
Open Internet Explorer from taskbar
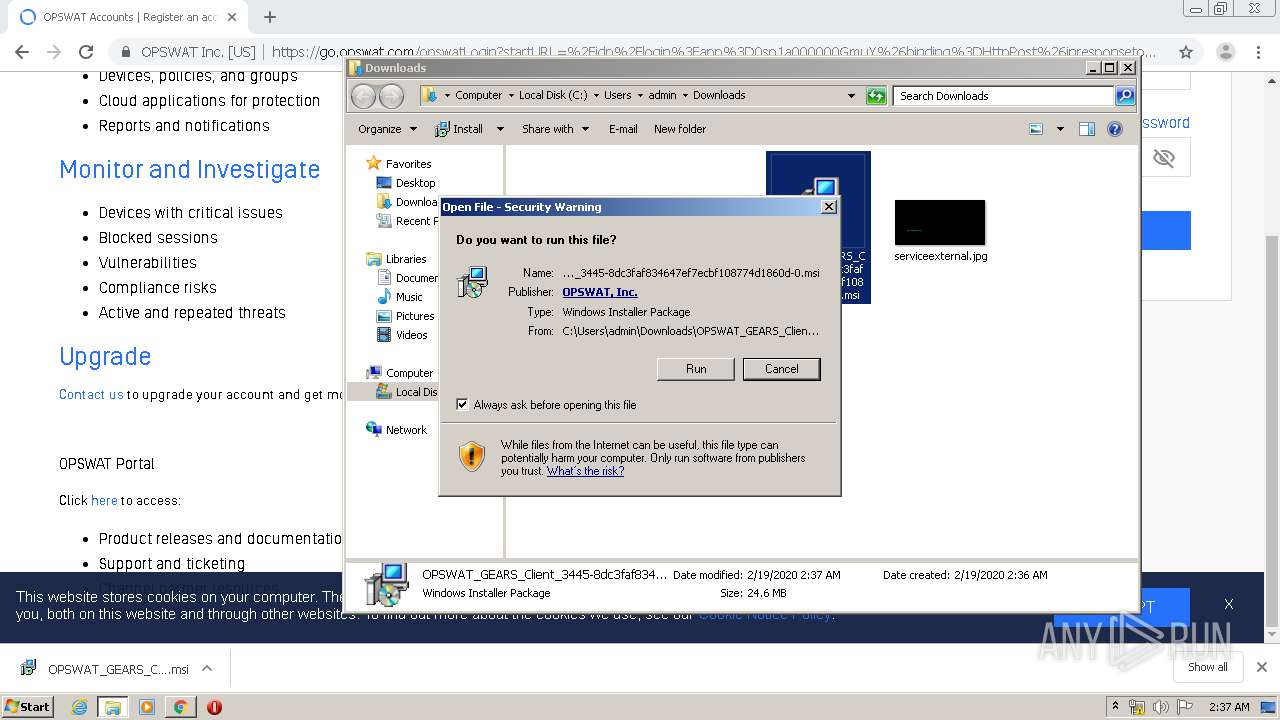point(80,707)
